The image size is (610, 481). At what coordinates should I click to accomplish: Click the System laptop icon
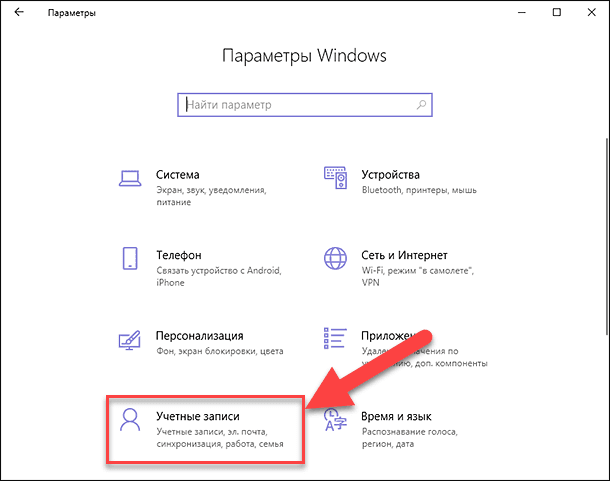pos(130,178)
